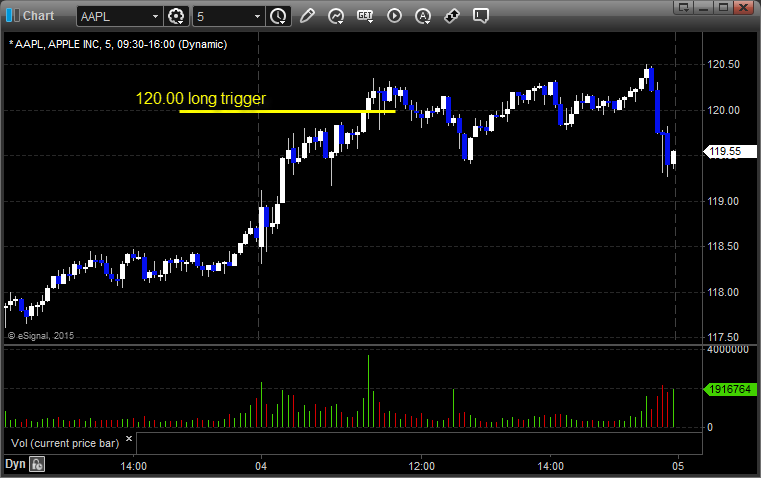Viewport: 761px width, 478px height.
Task: Minimize the chart window
Action: [x=703, y=7]
